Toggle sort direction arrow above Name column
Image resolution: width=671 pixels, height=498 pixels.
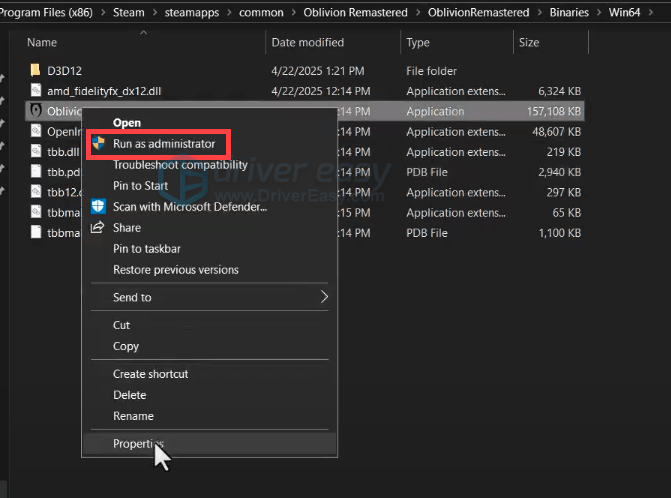pyautogui.click(x=144, y=33)
